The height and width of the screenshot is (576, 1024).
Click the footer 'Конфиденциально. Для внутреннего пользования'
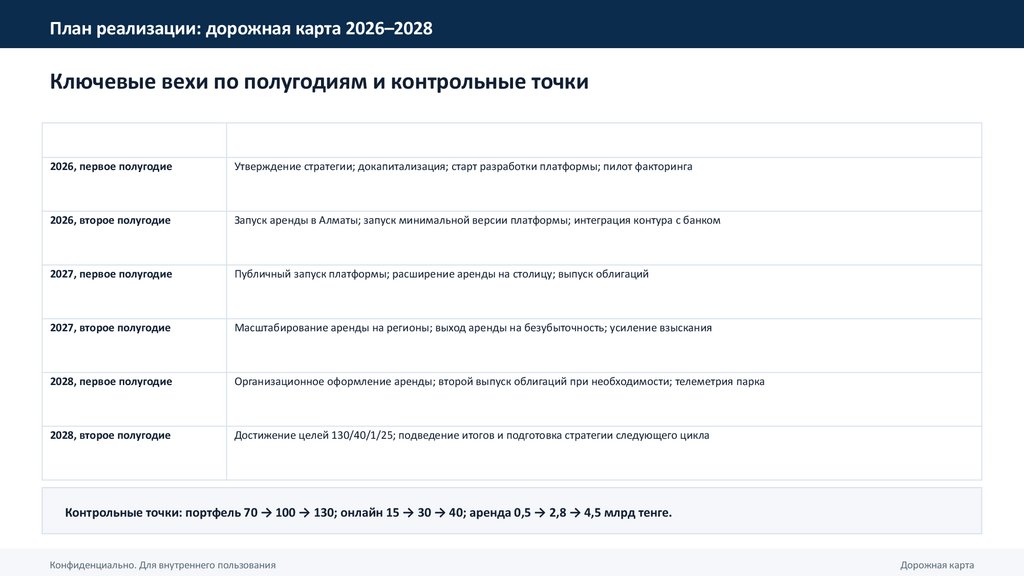coord(163,565)
